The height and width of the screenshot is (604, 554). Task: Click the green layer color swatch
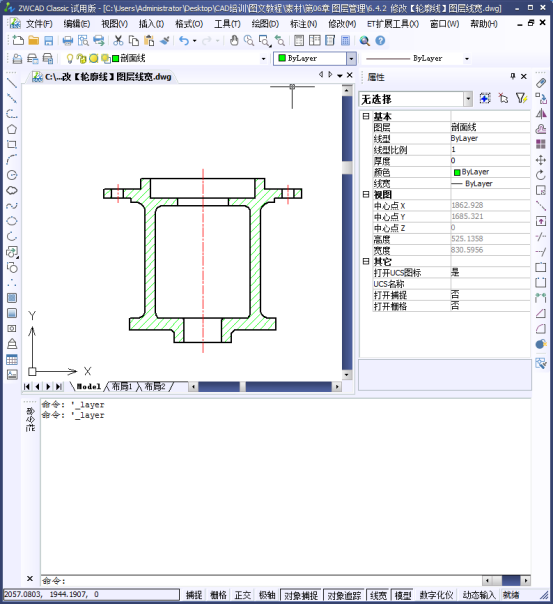click(116, 59)
